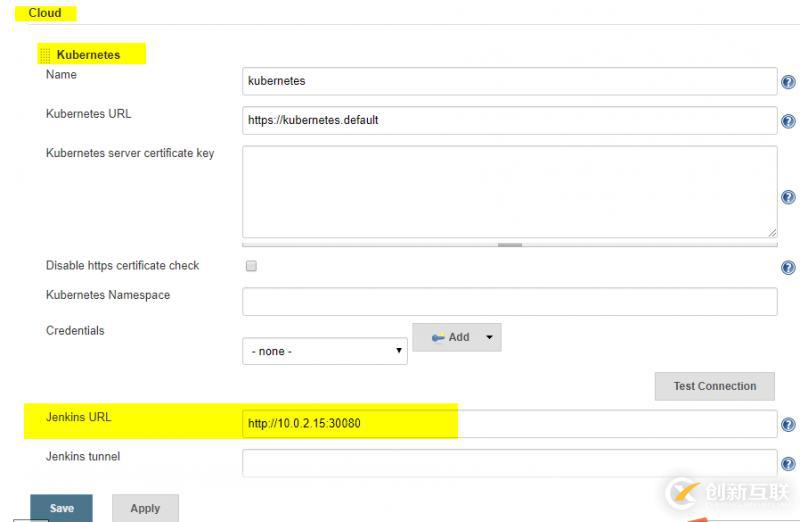Click the textarea corner resize grip
The image size is (800, 522).
tap(772, 233)
